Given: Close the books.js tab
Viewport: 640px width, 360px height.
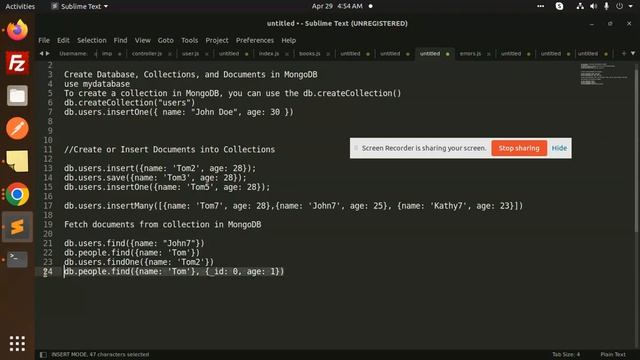Looking at the screenshot, I should coord(328,54).
